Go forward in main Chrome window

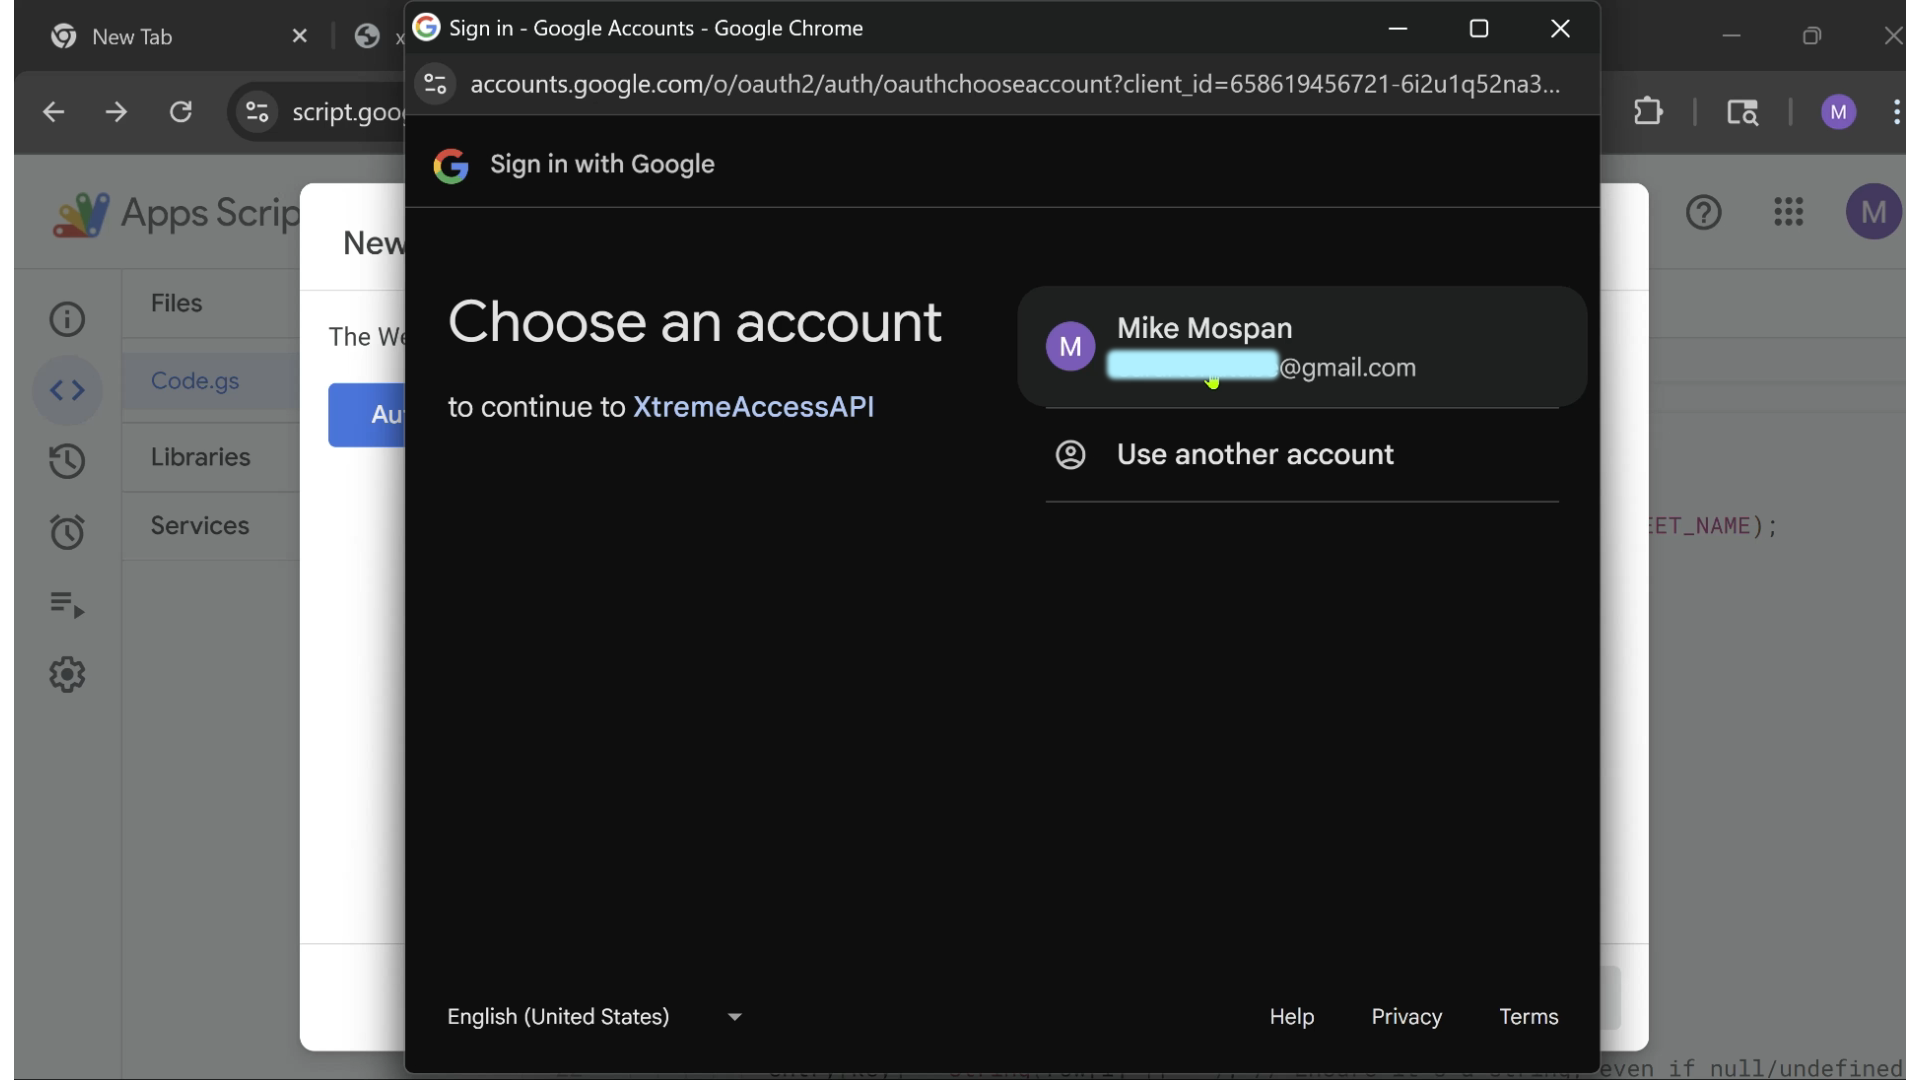(x=117, y=112)
